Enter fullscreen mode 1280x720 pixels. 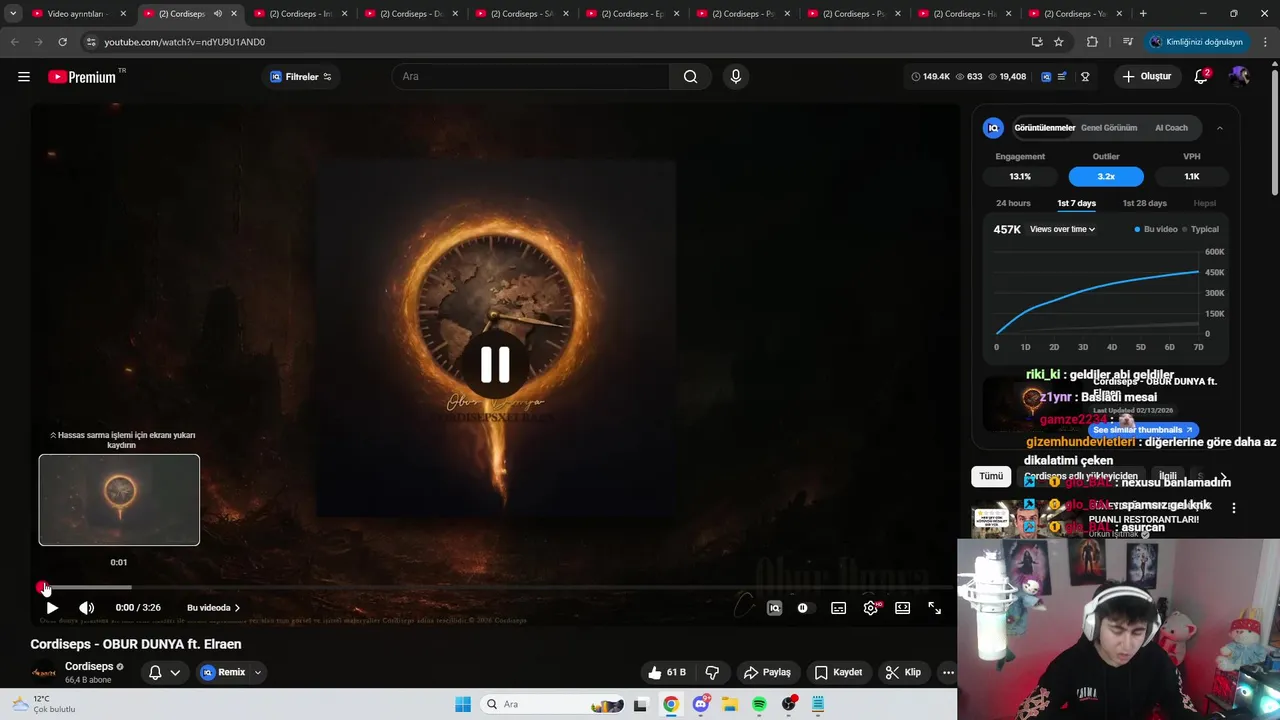point(935,608)
